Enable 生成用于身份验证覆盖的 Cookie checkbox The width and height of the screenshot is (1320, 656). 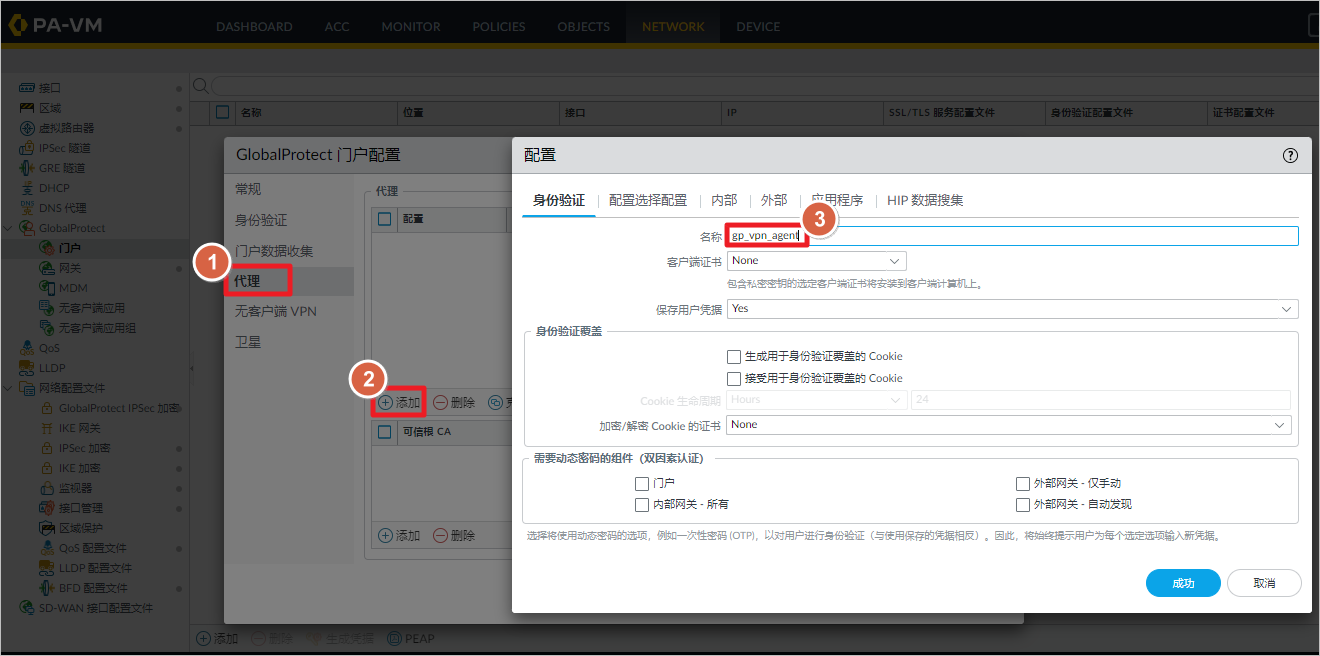coord(734,356)
